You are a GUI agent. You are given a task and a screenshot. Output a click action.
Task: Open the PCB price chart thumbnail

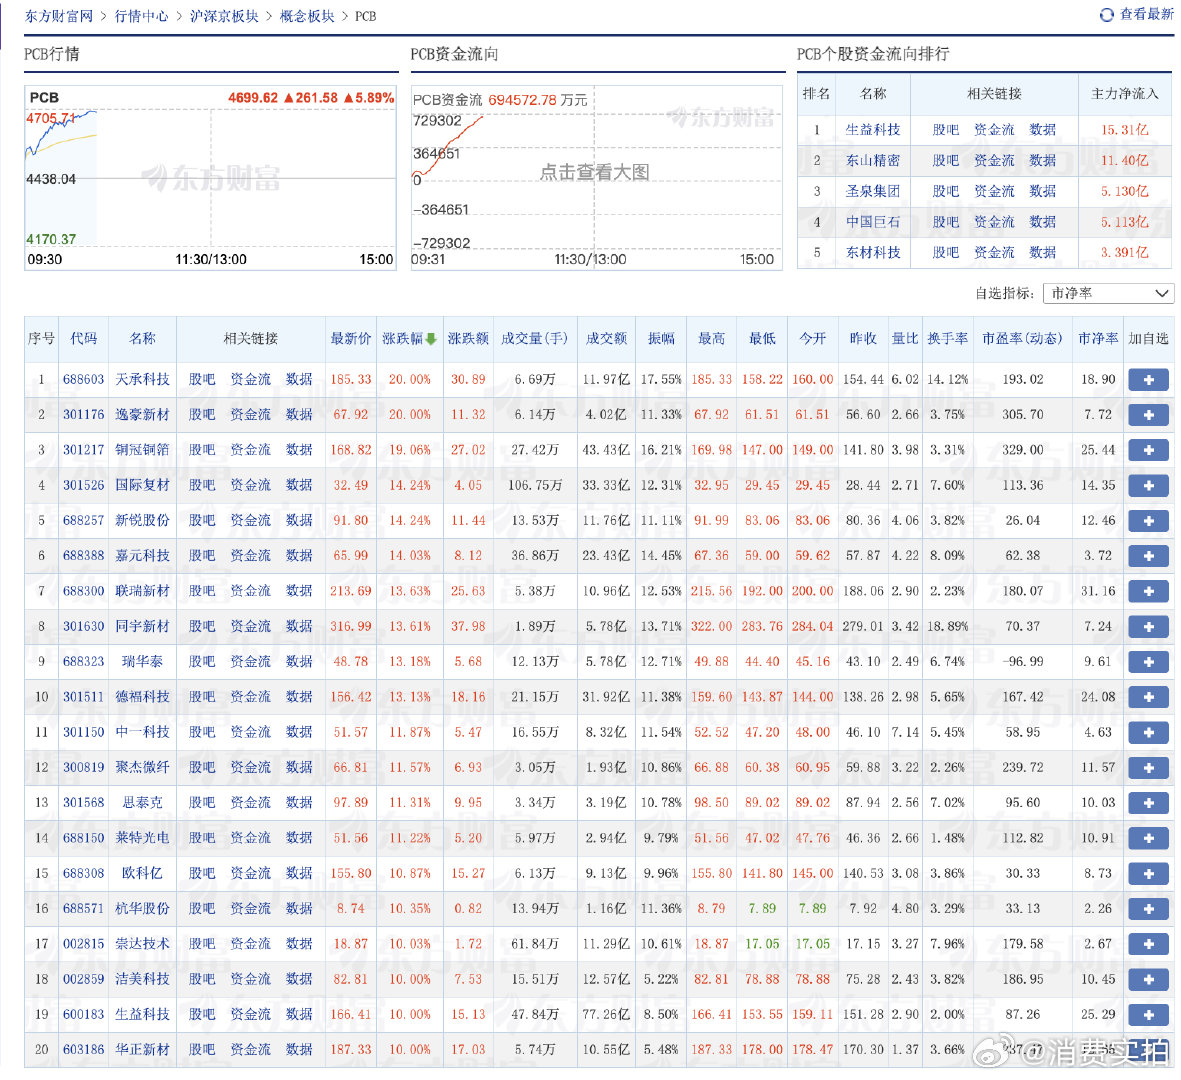(210, 178)
